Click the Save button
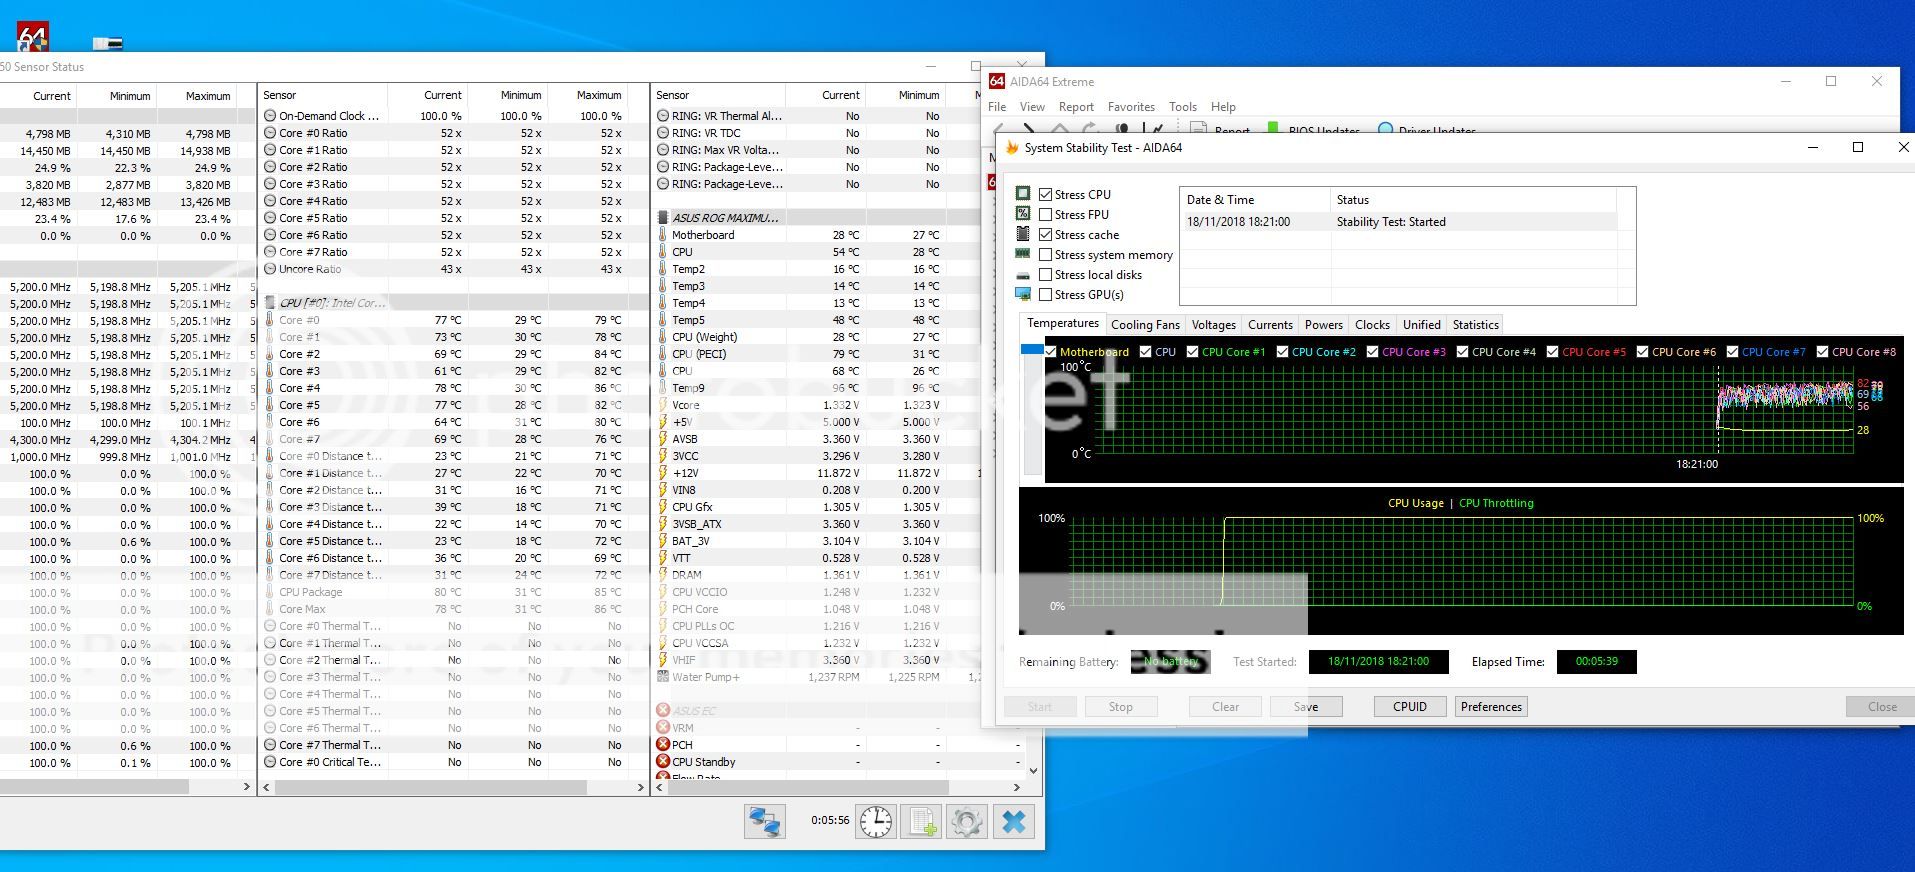The width and height of the screenshot is (1915, 872). [x=1305, y=706]
